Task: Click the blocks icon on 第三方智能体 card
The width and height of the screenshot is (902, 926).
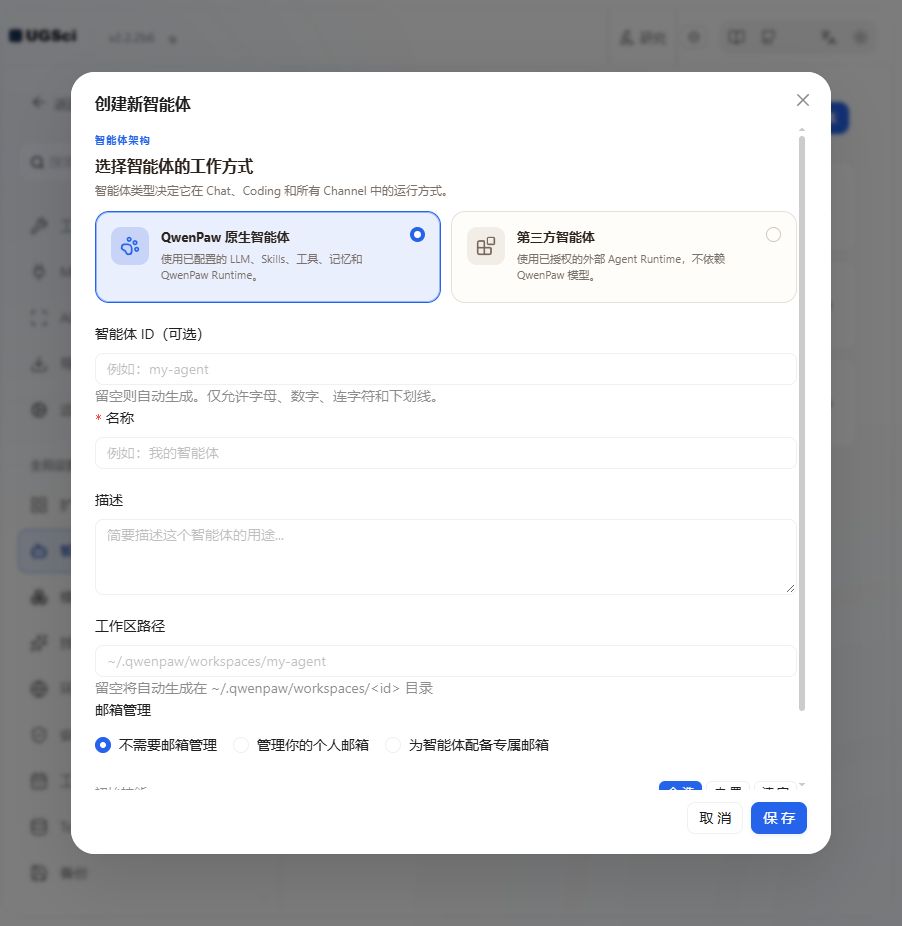Action: pyautogui.click(x=486, y=246)
